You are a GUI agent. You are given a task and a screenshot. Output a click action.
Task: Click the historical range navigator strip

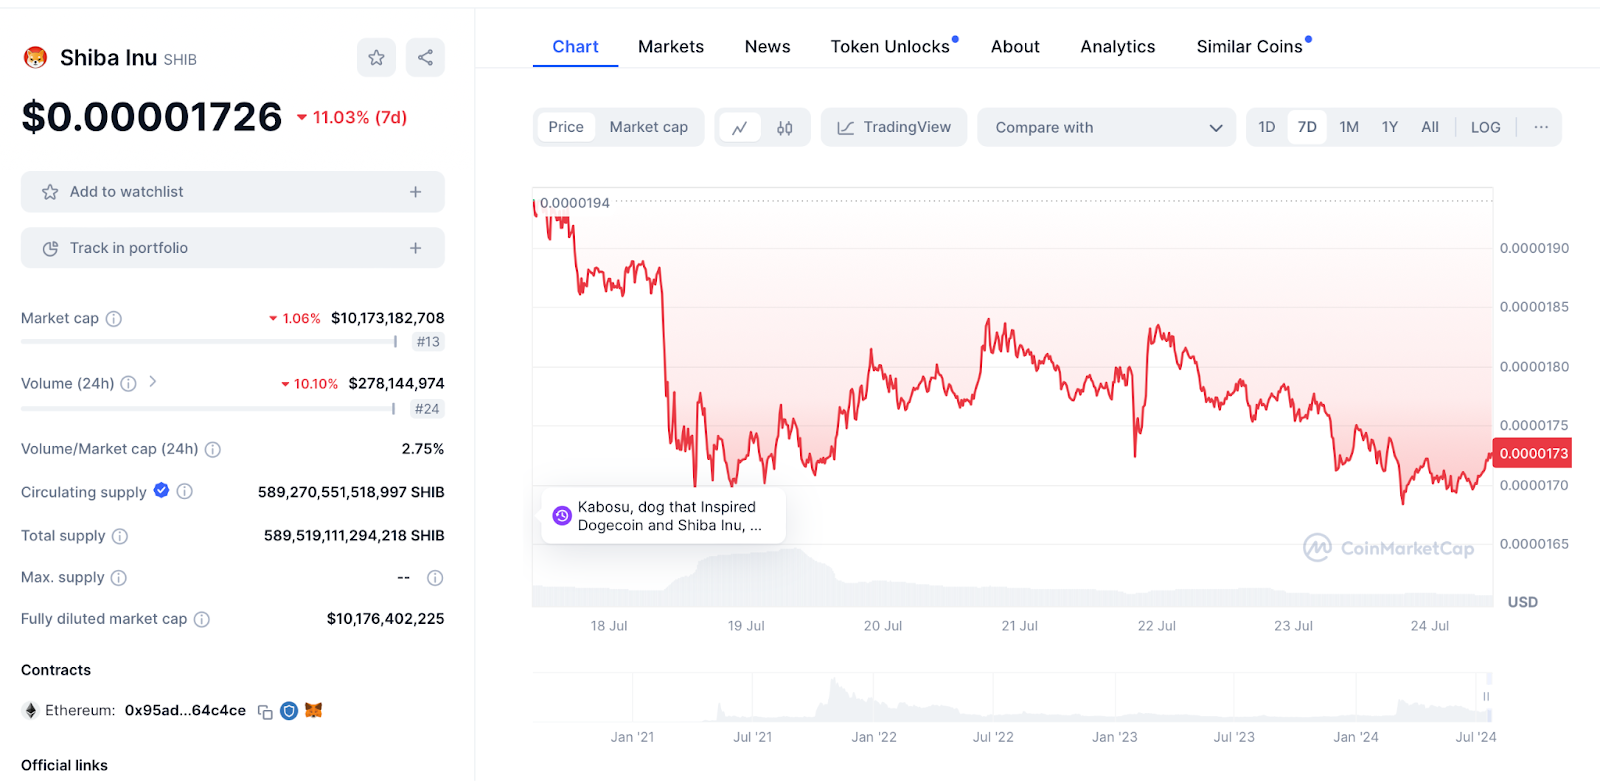(x=1012, y=697)
